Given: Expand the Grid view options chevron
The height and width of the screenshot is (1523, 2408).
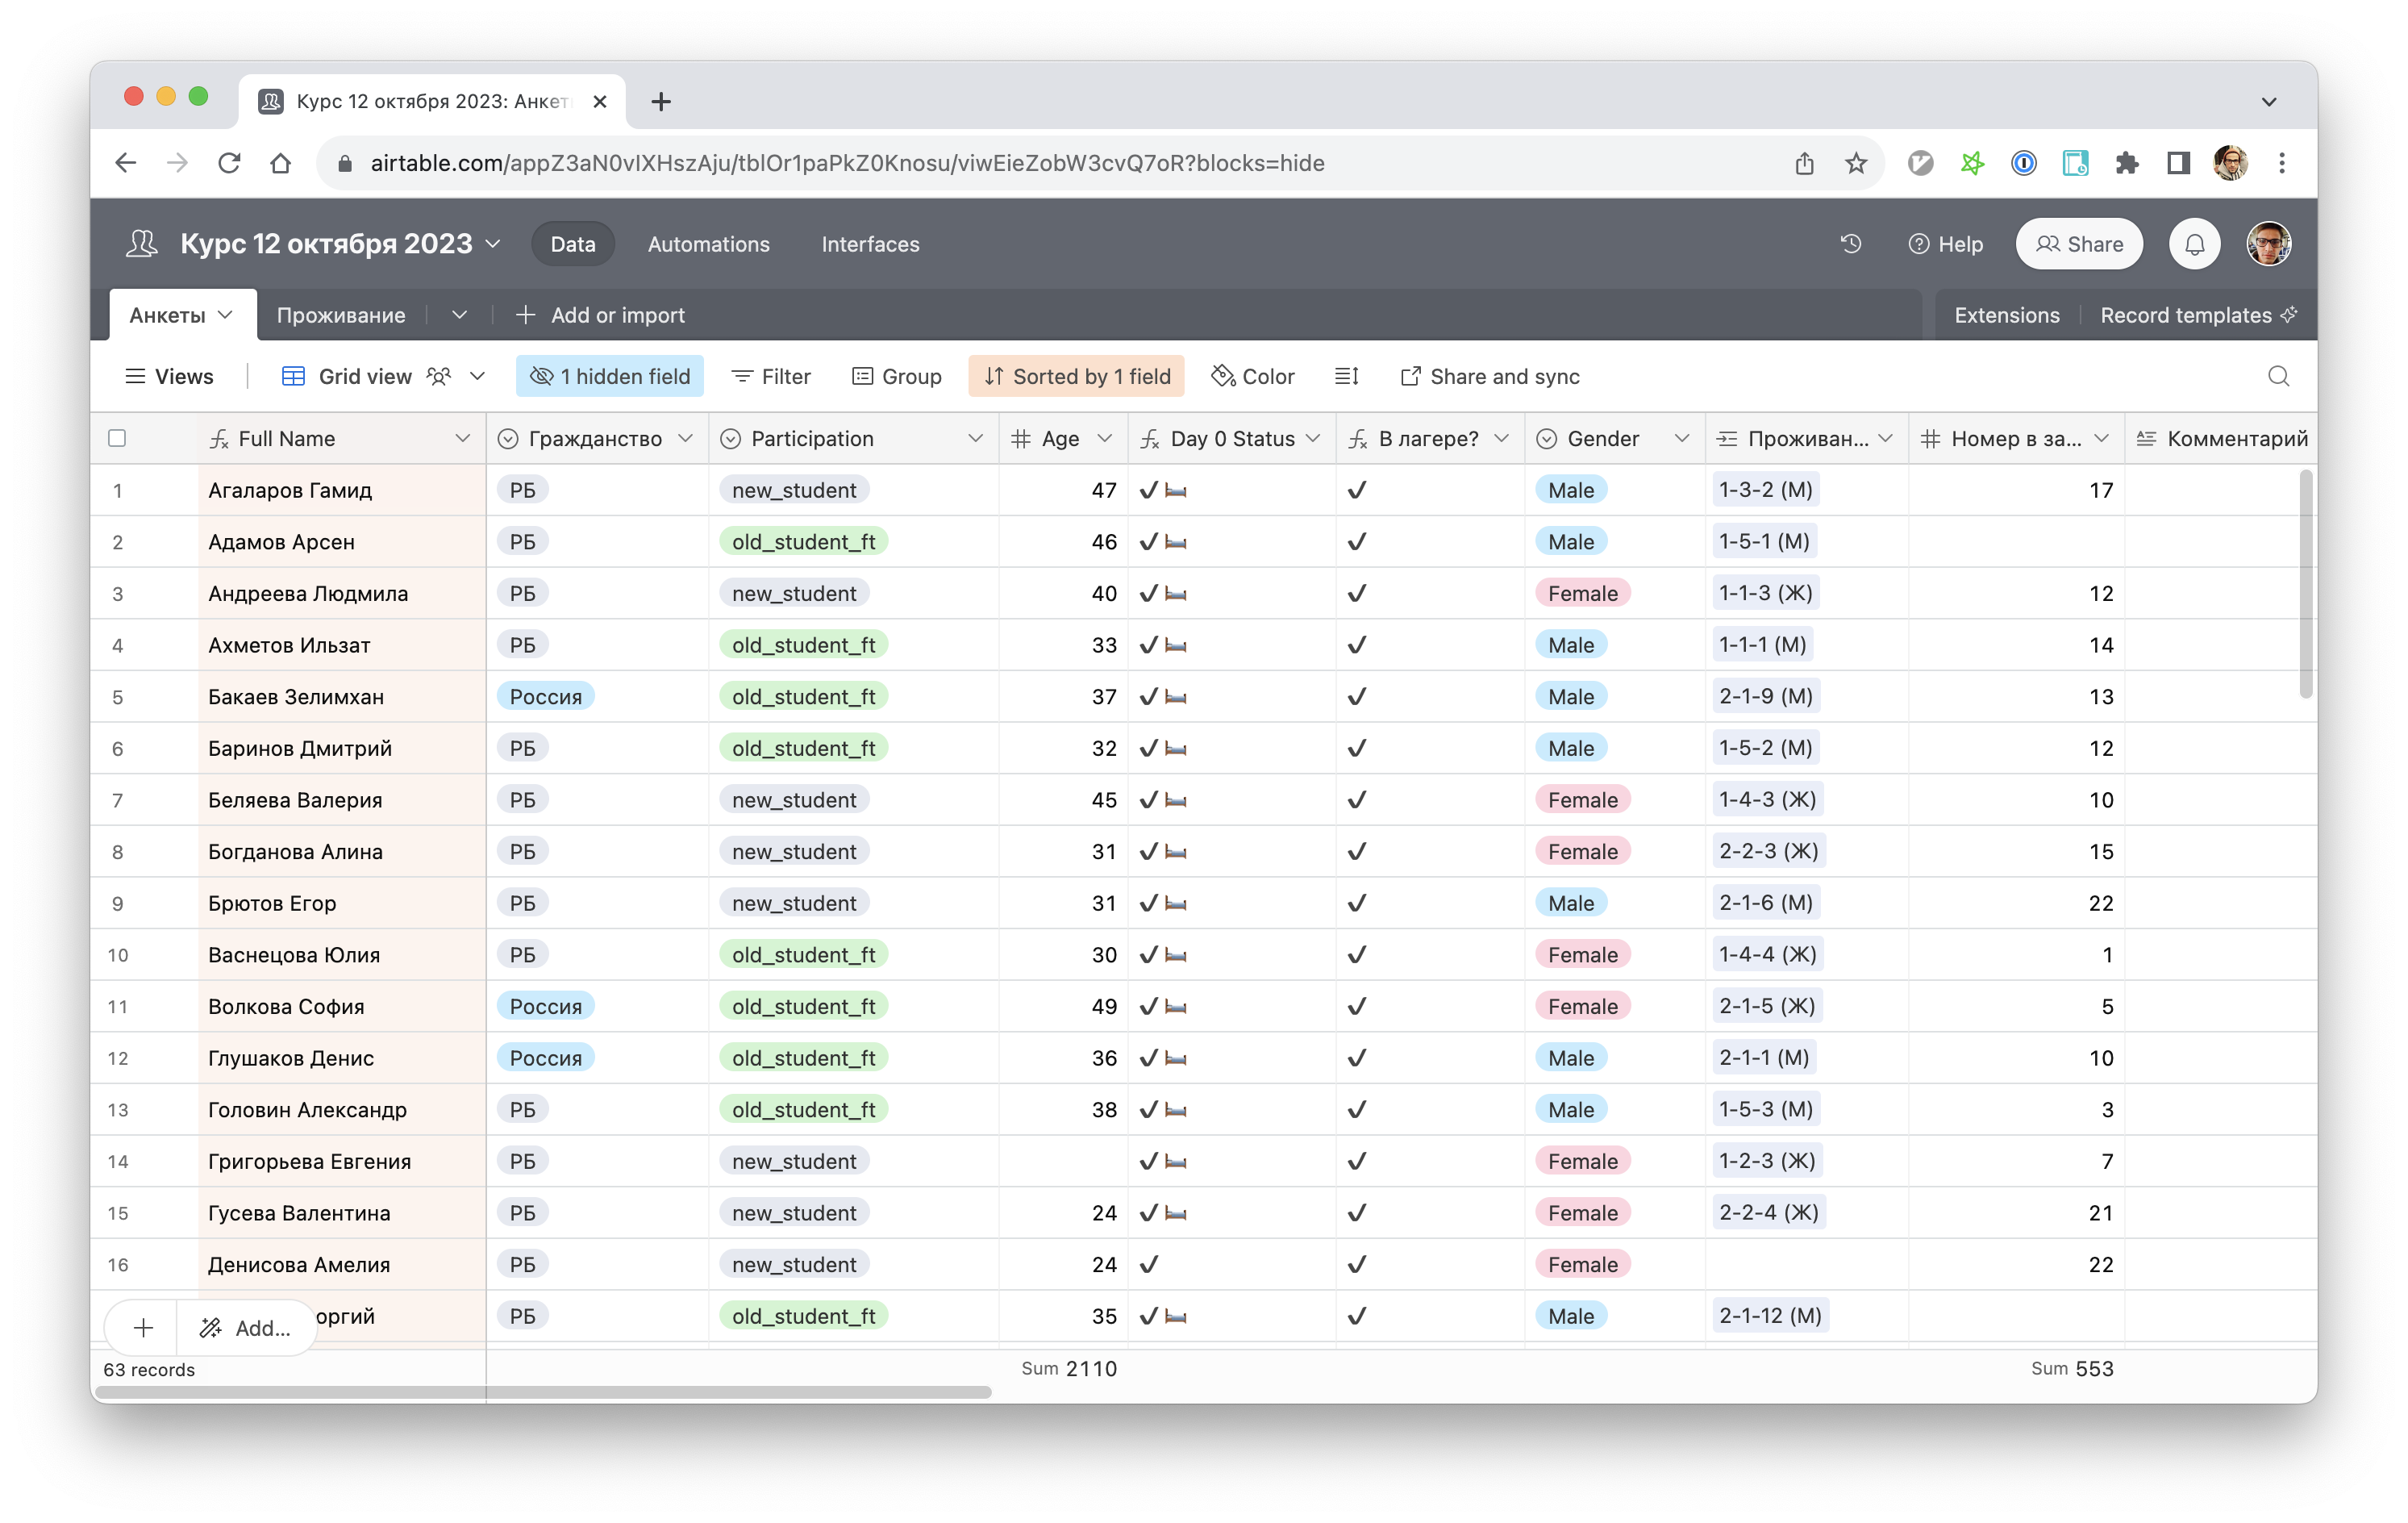Looking at the screenshot, I should tap(478, 376).
